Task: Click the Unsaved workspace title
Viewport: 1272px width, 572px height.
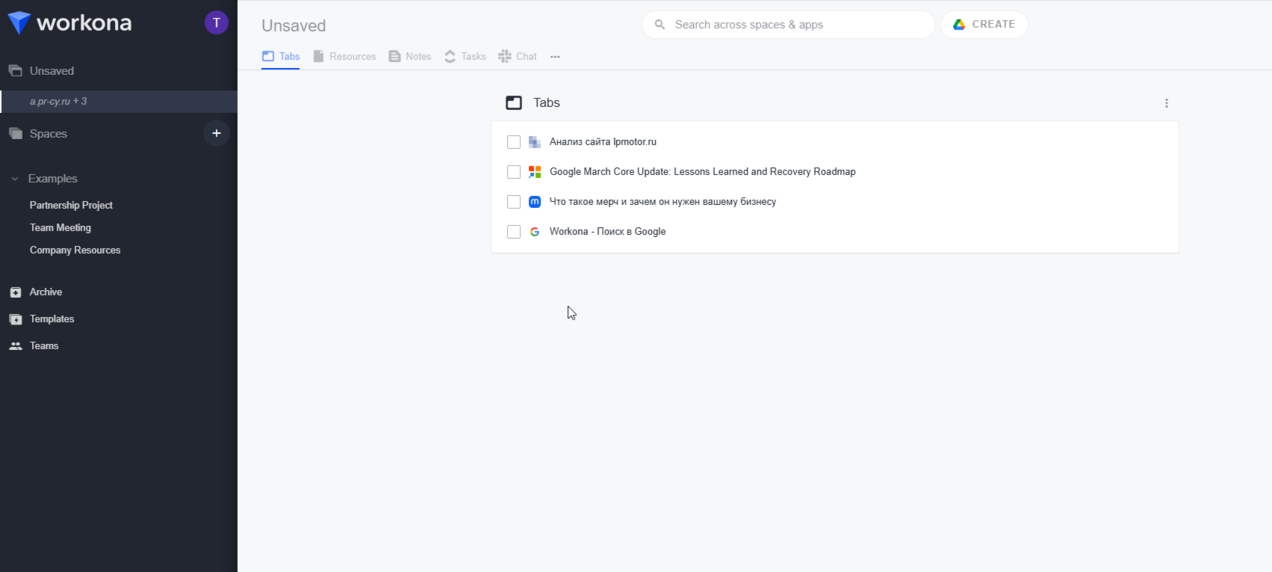Action: click(x=294, y=26)
